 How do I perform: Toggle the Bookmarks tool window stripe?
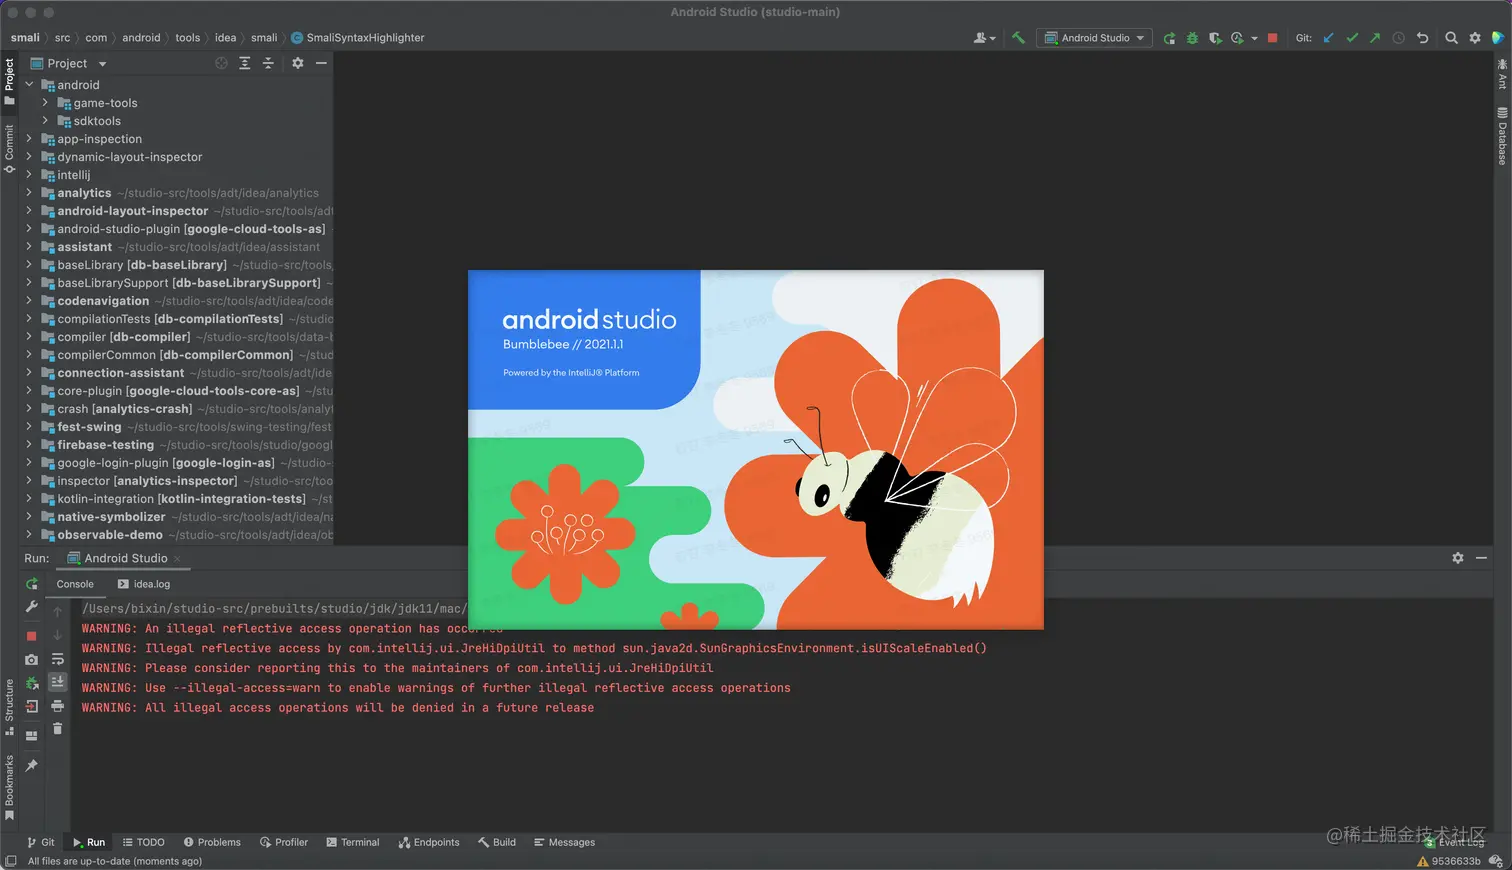[x=9, y=788]
